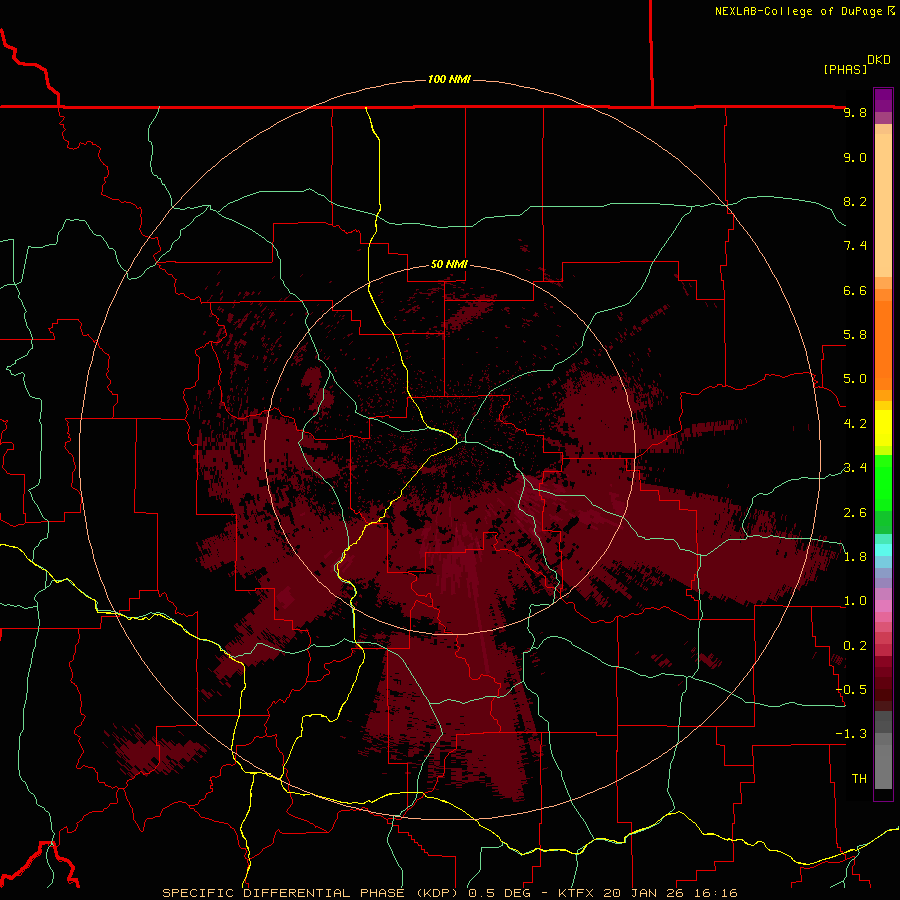Click the 16:16 timestamp in the caption

[x=714, y=893]
